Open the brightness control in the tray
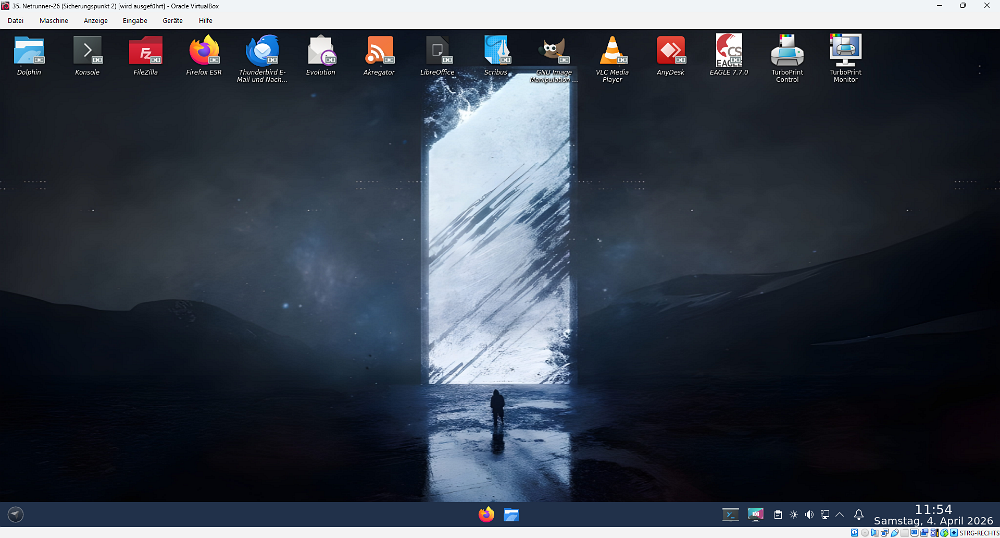1000x538 pixels. click(x=793, y=515)
